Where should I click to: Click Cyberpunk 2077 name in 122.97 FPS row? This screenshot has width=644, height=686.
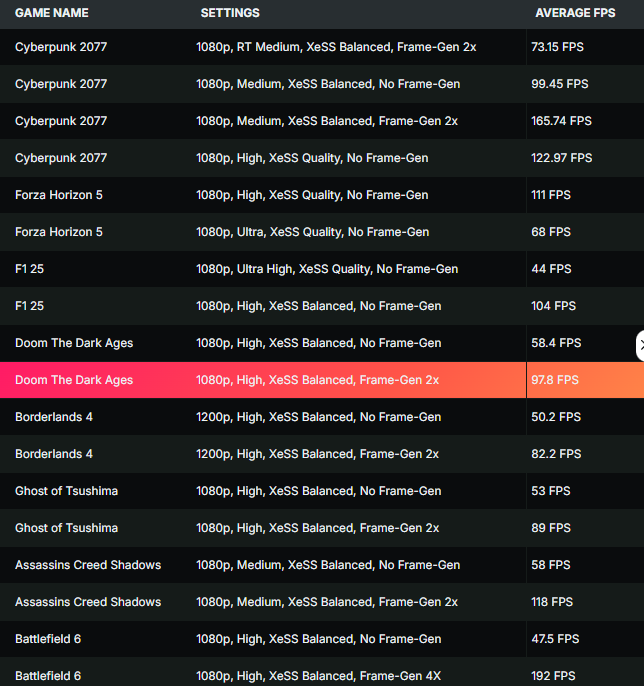(x=61, y=158)
